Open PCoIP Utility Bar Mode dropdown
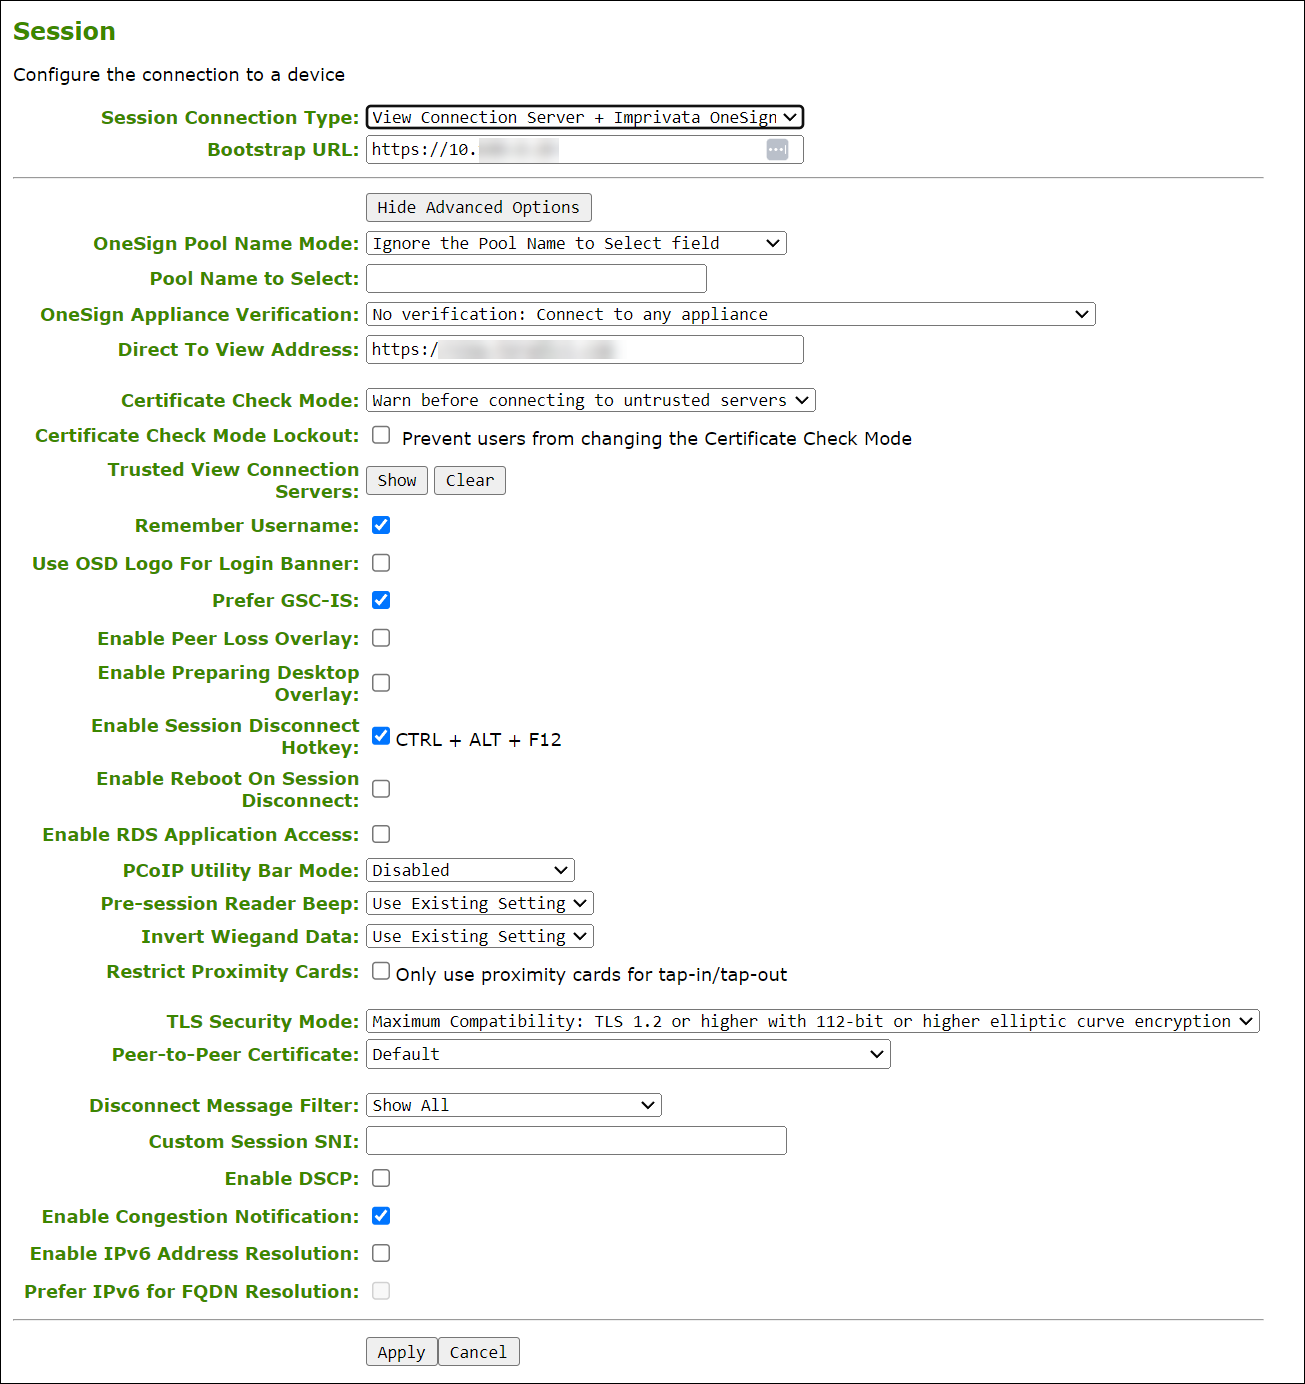This screenshot has height=1384, width=1305. click(470, 870)
